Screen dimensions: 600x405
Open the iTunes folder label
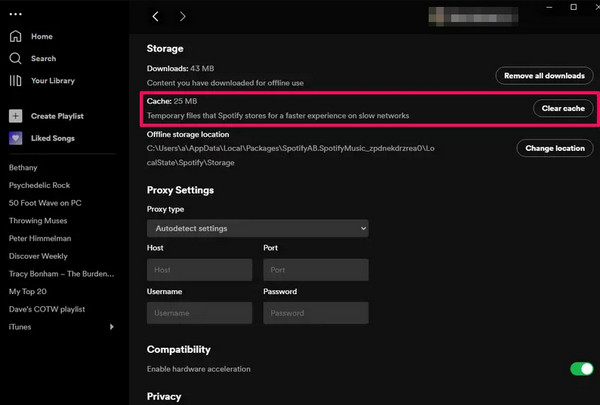pos(20,327)
